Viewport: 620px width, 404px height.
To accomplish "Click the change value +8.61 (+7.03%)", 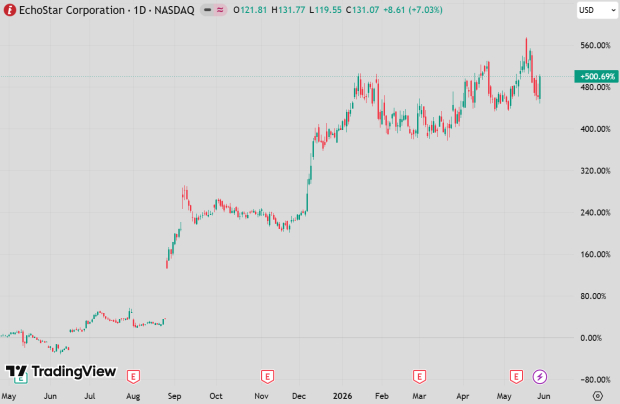I will point(413,10).
